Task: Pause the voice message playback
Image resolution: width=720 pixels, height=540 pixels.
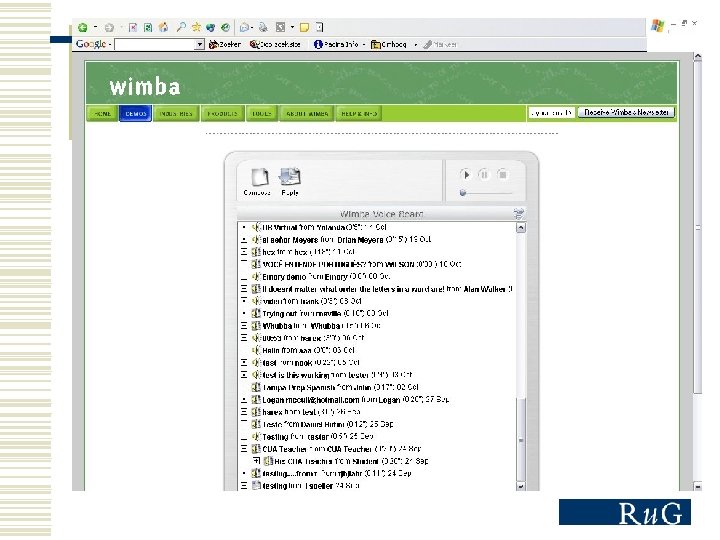Action: click(484, 175)
